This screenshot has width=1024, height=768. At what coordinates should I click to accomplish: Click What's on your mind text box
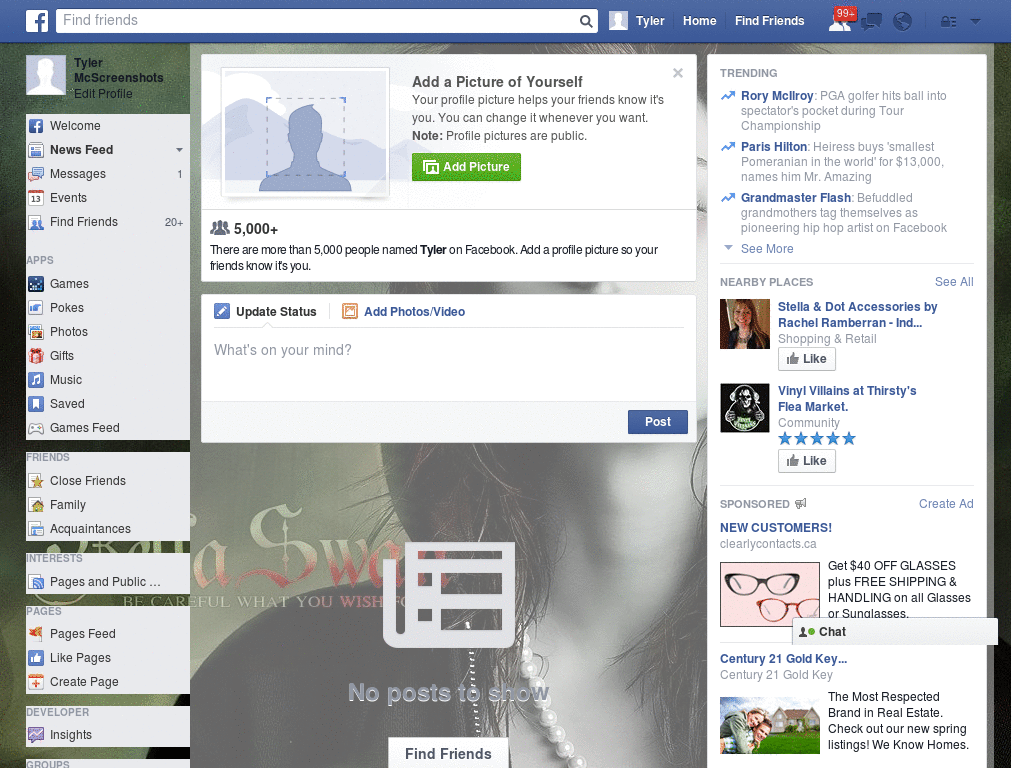(x=449, y=366)
